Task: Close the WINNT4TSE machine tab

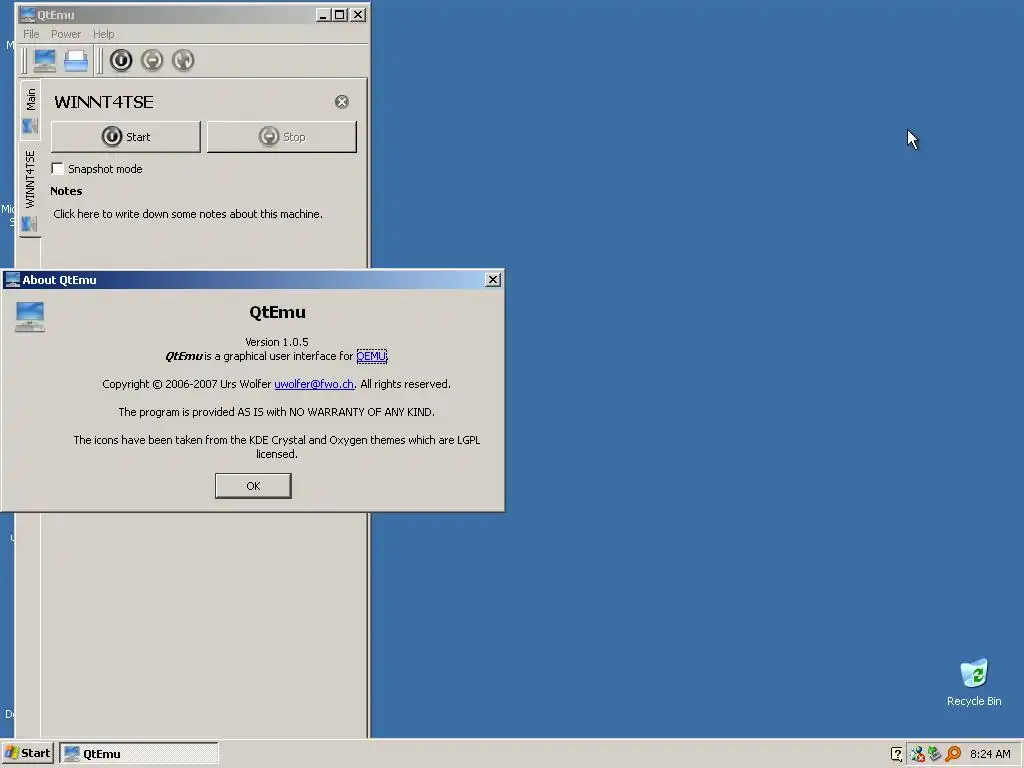Action: pyautogui.click(x=342, y=102)
